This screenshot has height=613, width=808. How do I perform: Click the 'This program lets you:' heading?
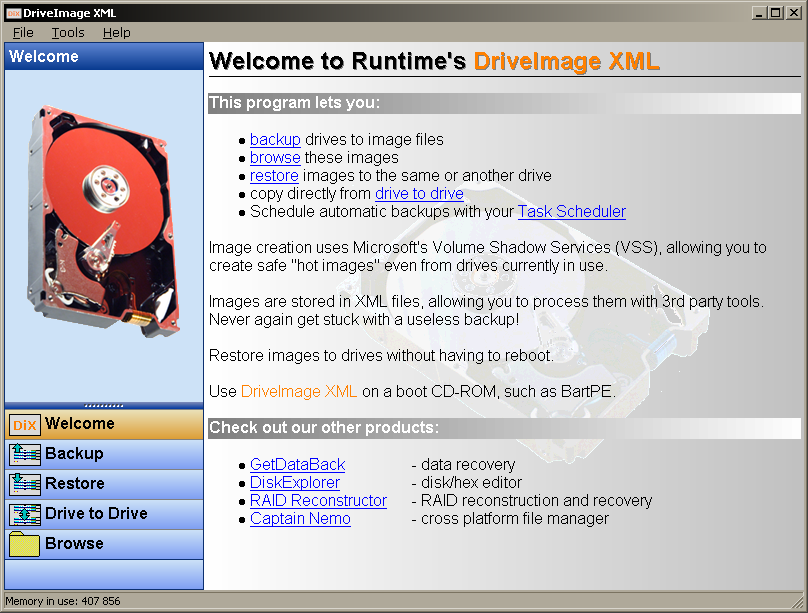[294, 103]
